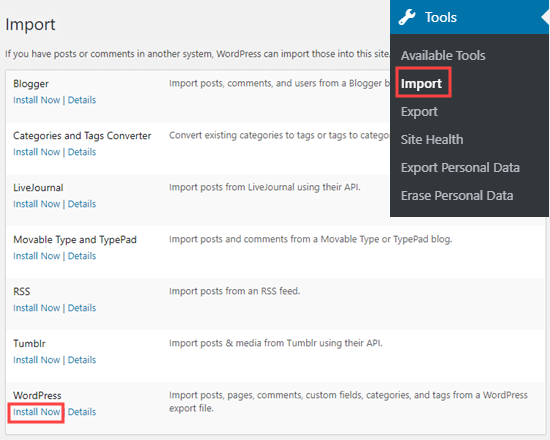This screenshot has width=550, height=440.
Task: Open Site Health from Tools menu
Action: [432, 140]
